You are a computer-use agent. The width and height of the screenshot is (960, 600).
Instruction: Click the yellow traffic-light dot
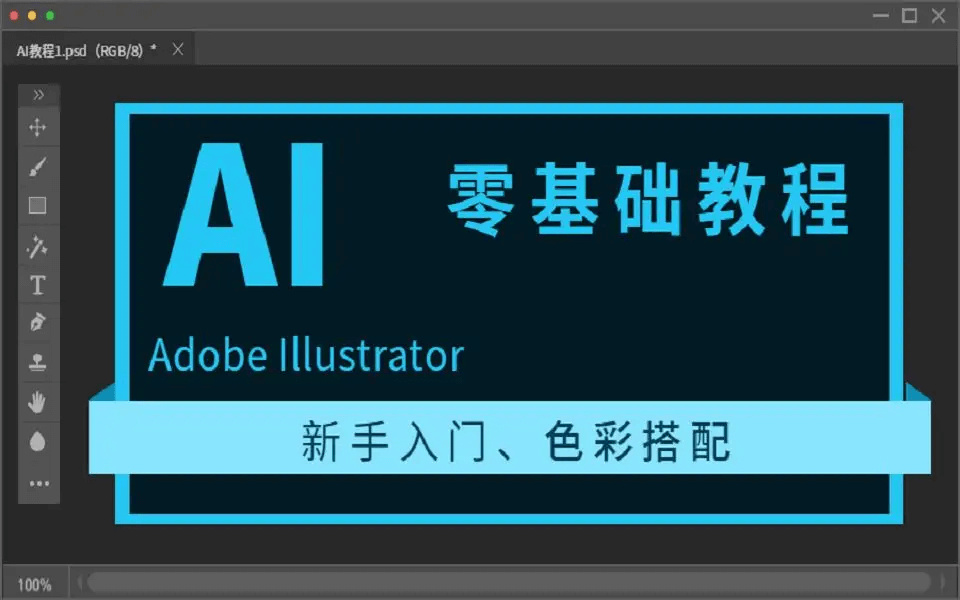32,15
